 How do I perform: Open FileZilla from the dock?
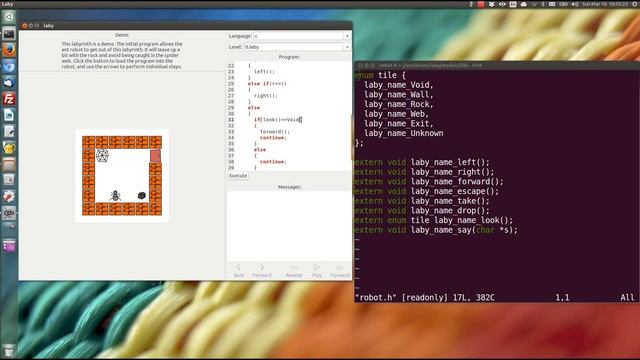[9, 99]
